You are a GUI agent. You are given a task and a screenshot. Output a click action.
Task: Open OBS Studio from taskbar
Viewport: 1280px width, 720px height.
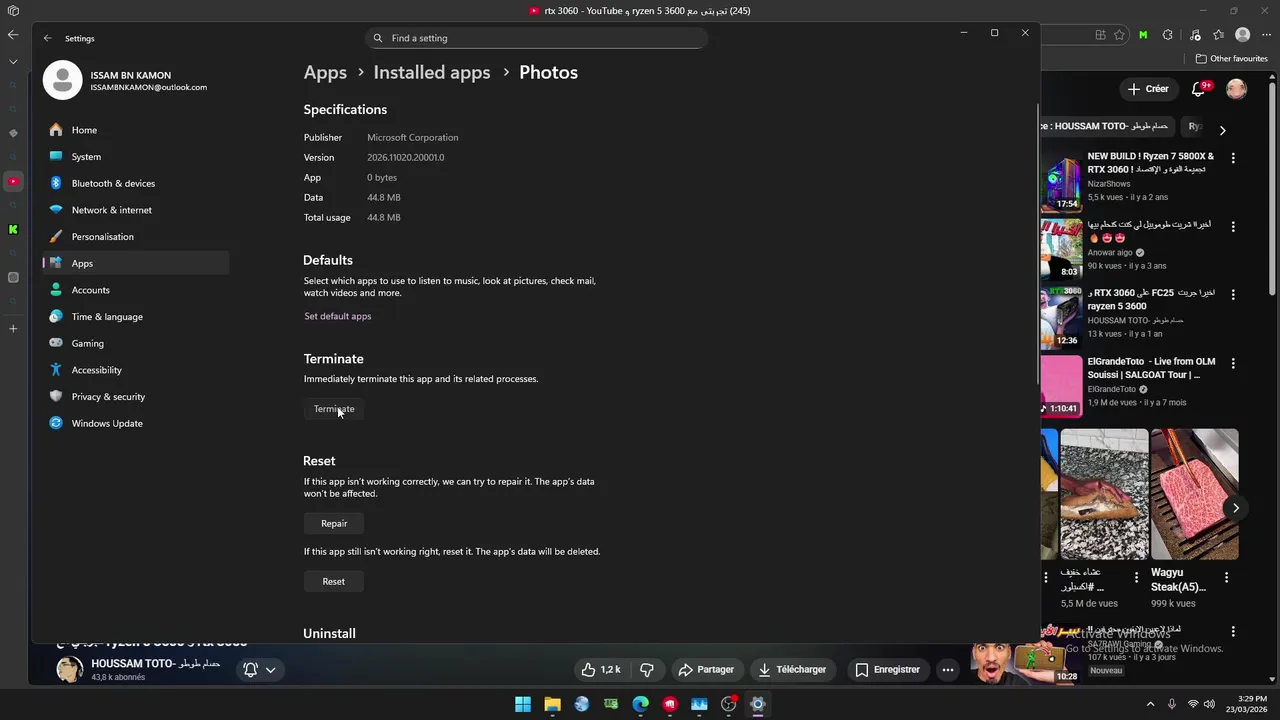(x=728, y=704)
